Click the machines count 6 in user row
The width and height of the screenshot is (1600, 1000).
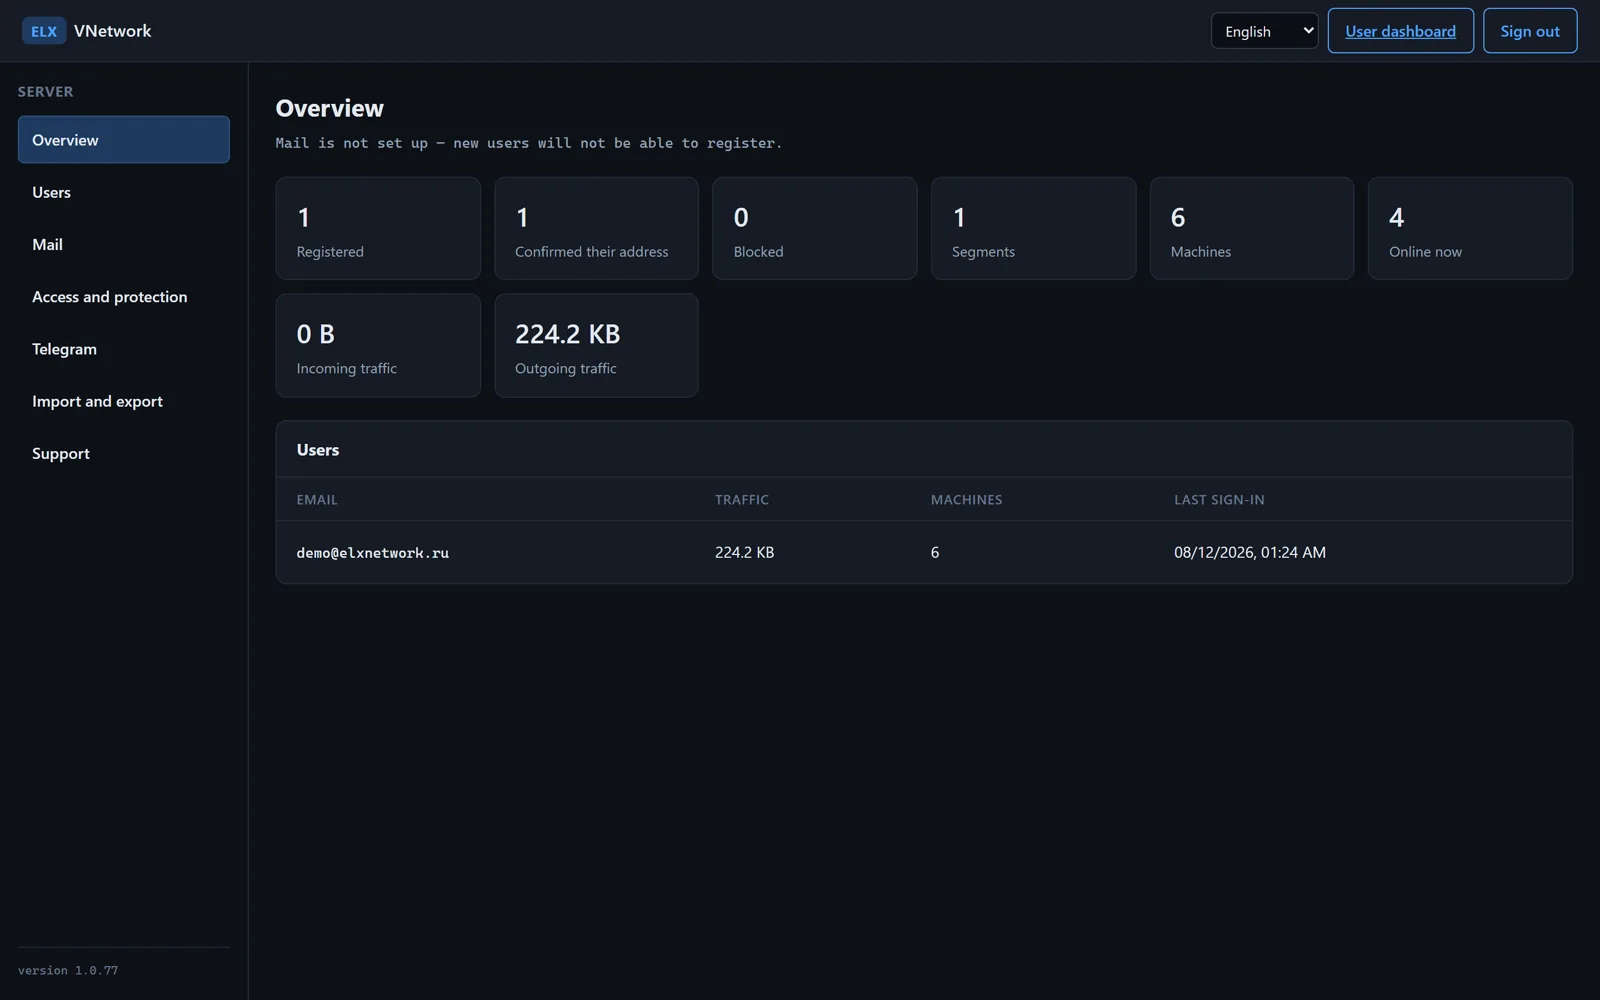[x=935, y=552]
